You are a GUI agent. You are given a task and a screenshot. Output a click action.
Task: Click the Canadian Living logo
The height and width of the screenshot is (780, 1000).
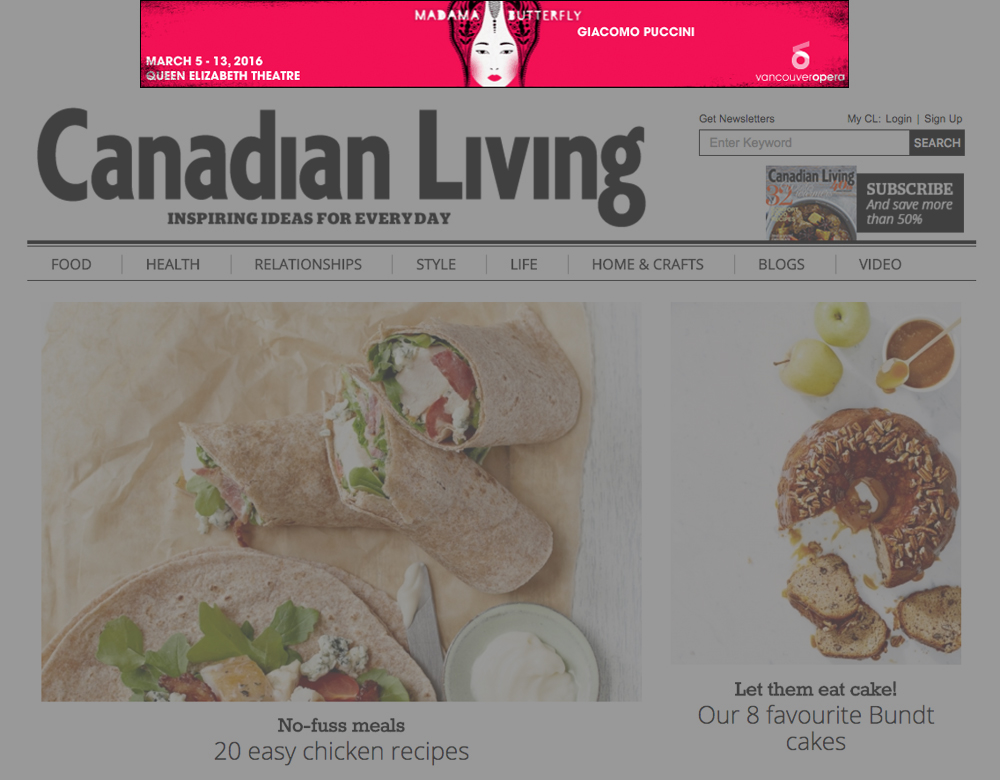[341, 167]
